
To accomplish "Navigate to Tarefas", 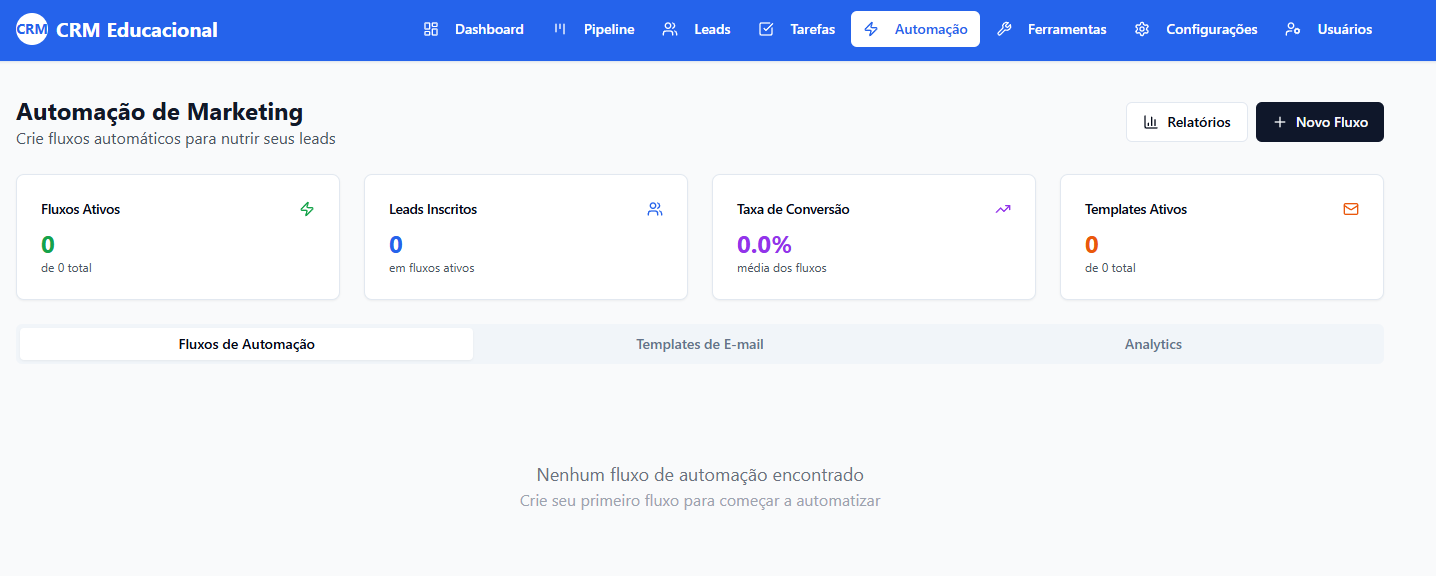I will coord(796,29).
